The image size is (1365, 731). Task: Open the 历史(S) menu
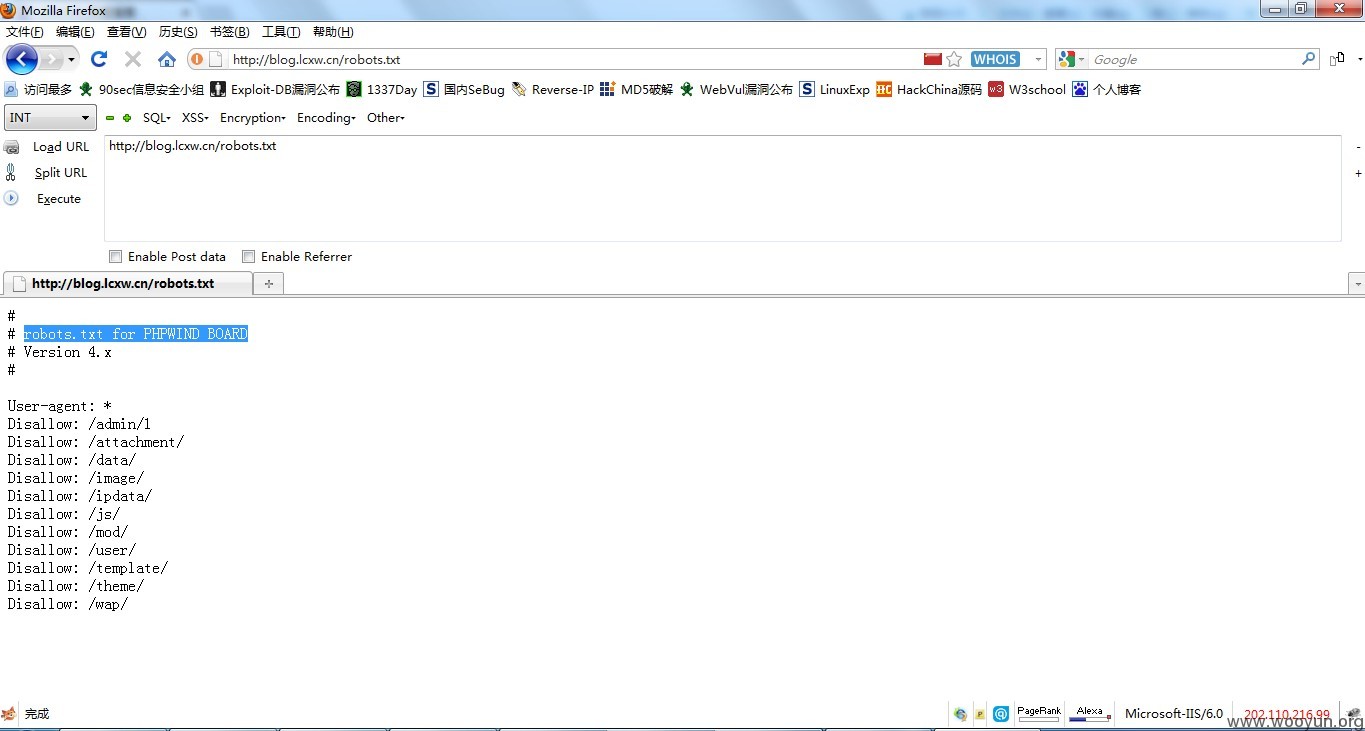click(178, 32)
